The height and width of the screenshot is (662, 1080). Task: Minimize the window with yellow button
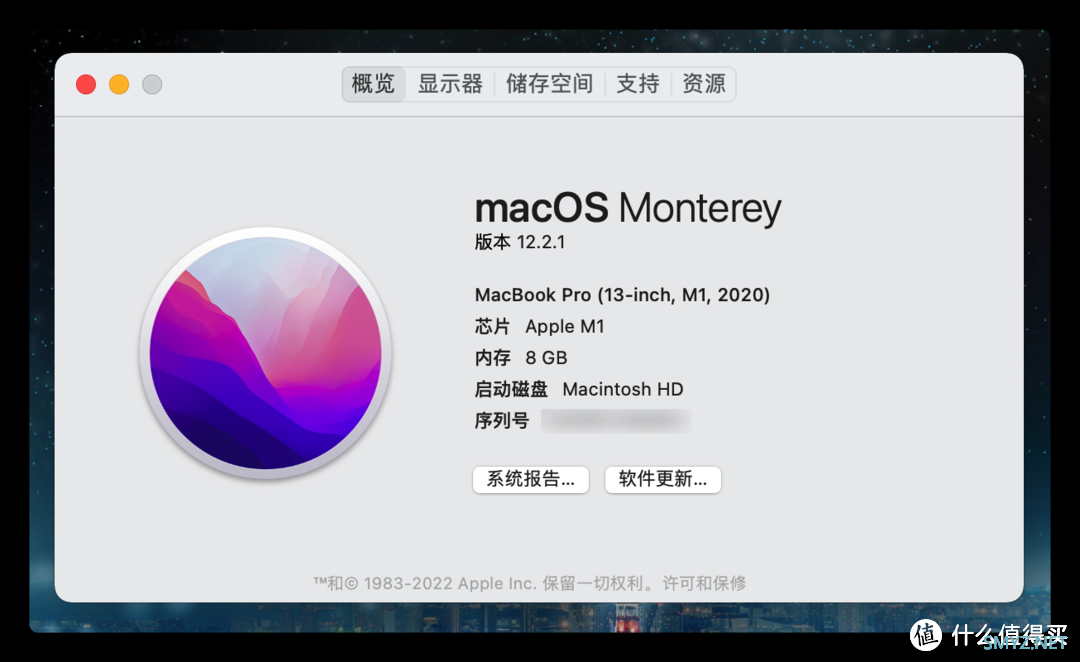(119, 84)
